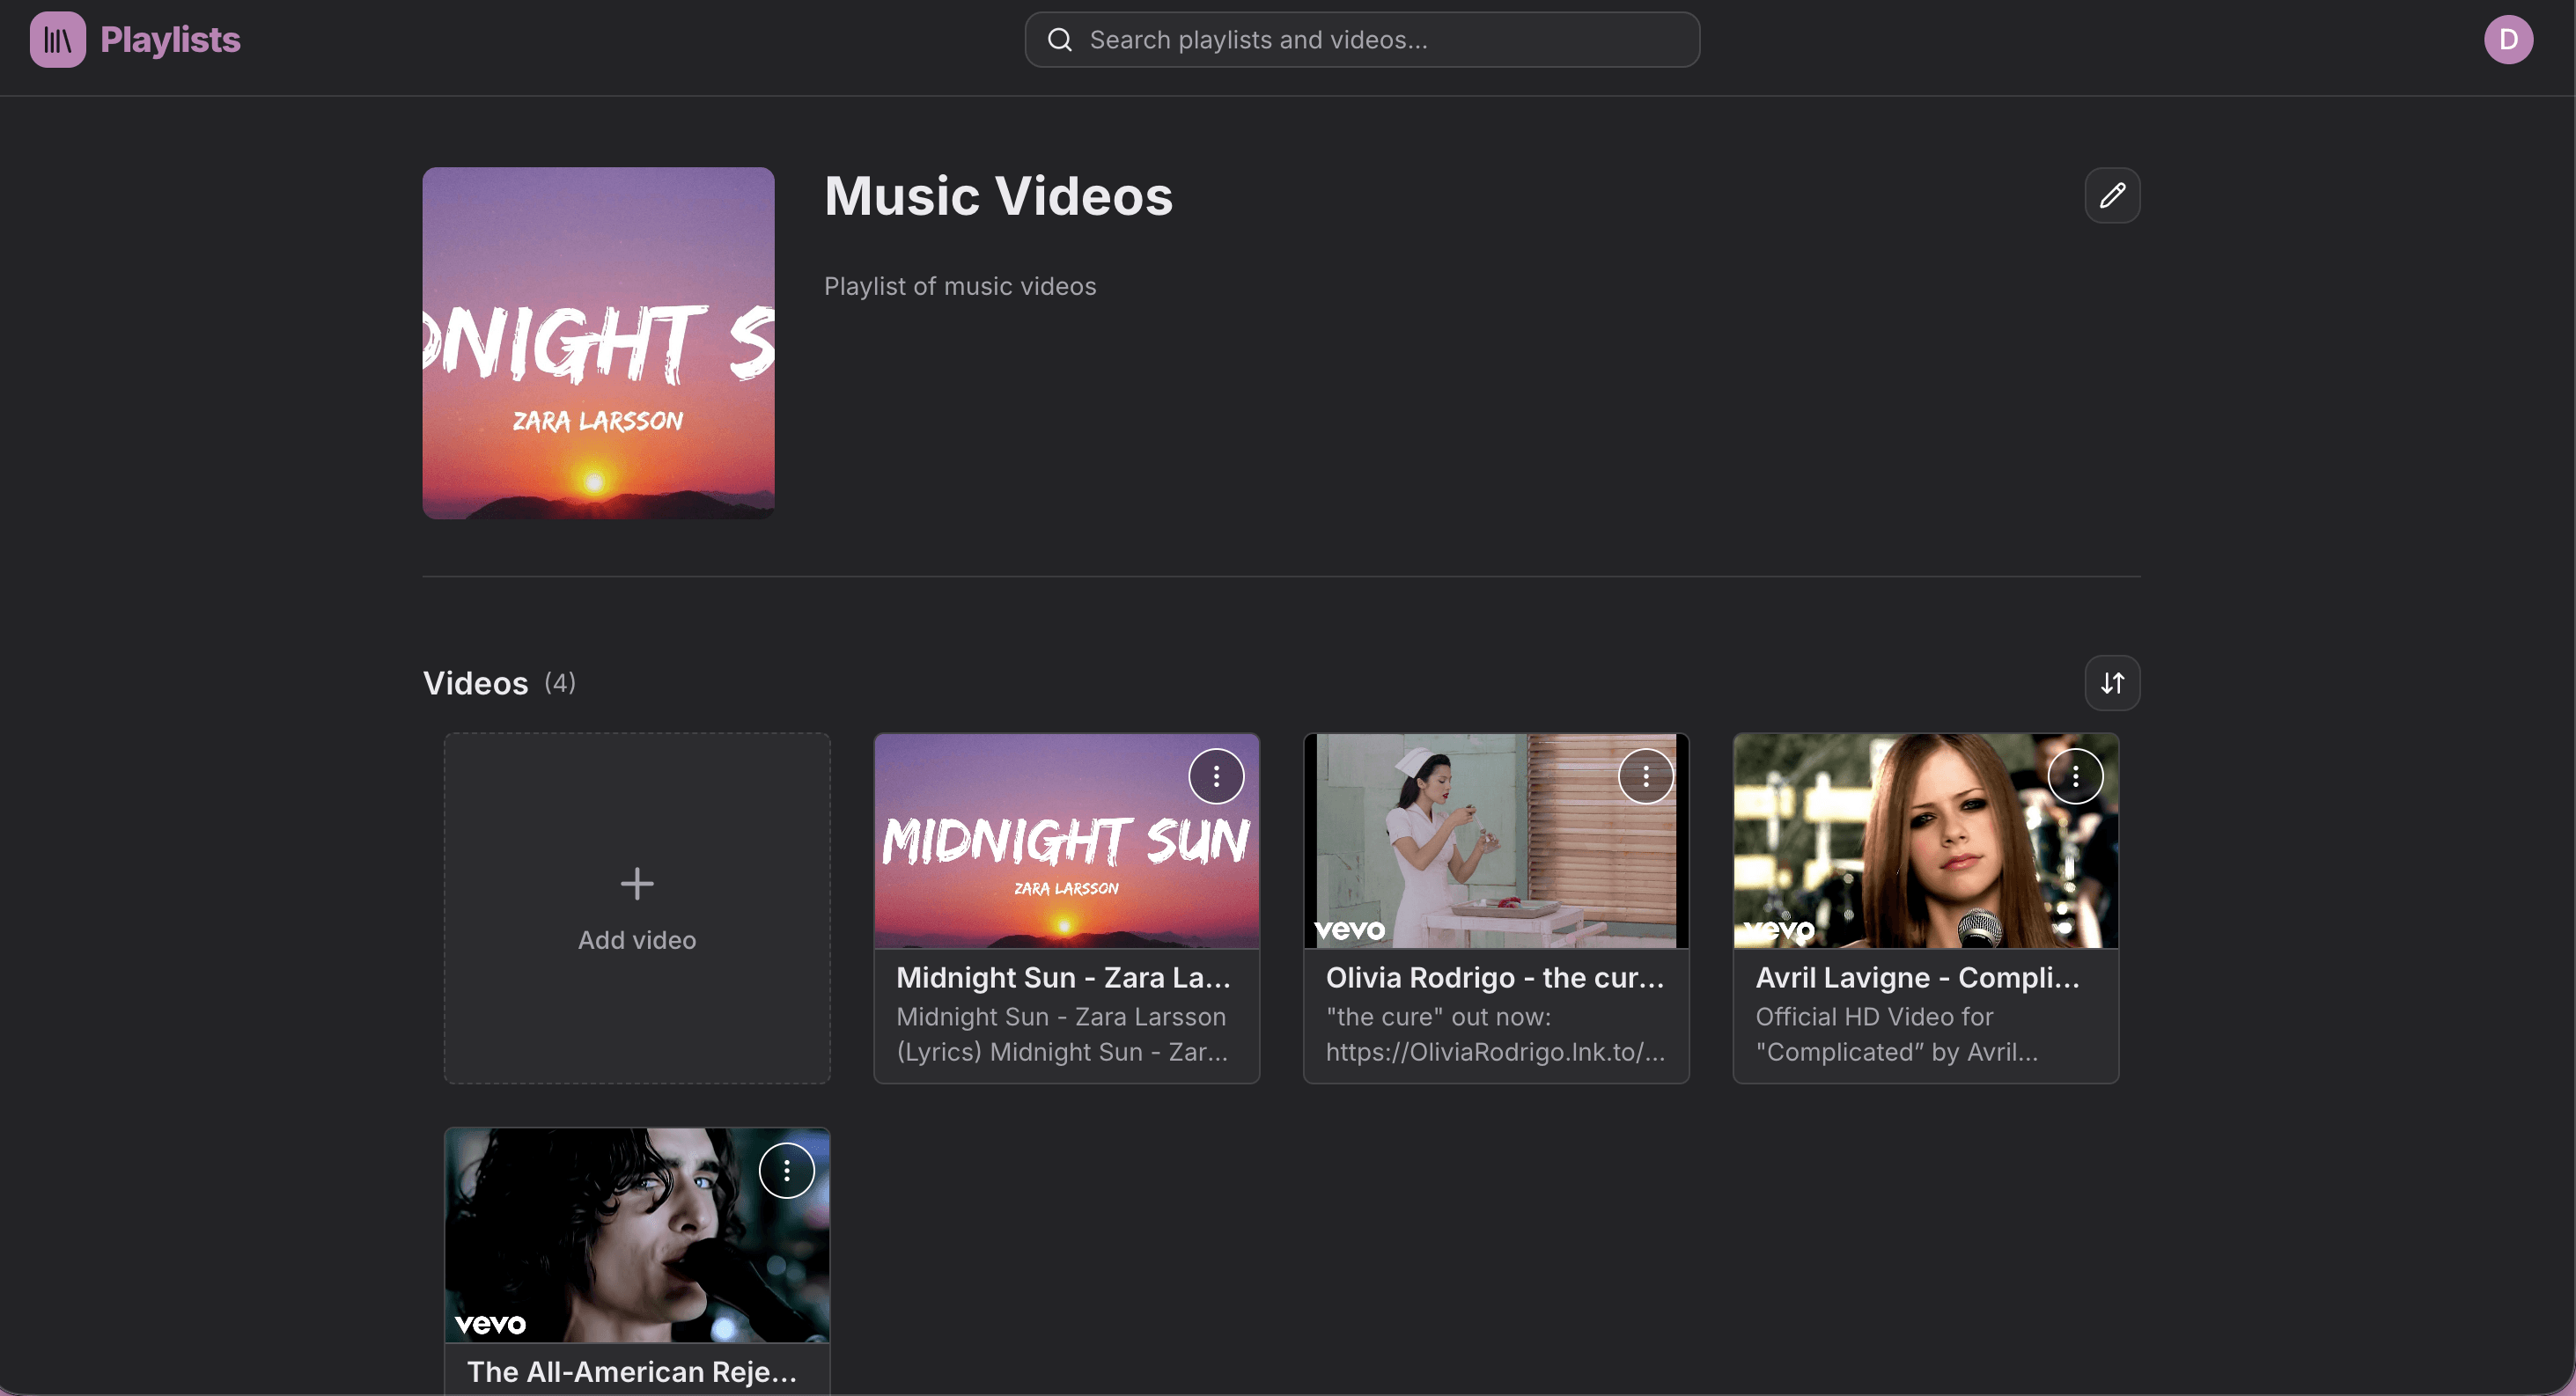Click the playlist cover image
Image resolution: width=2576 pixels, height=1396 pixels.
tap(598, 343)
